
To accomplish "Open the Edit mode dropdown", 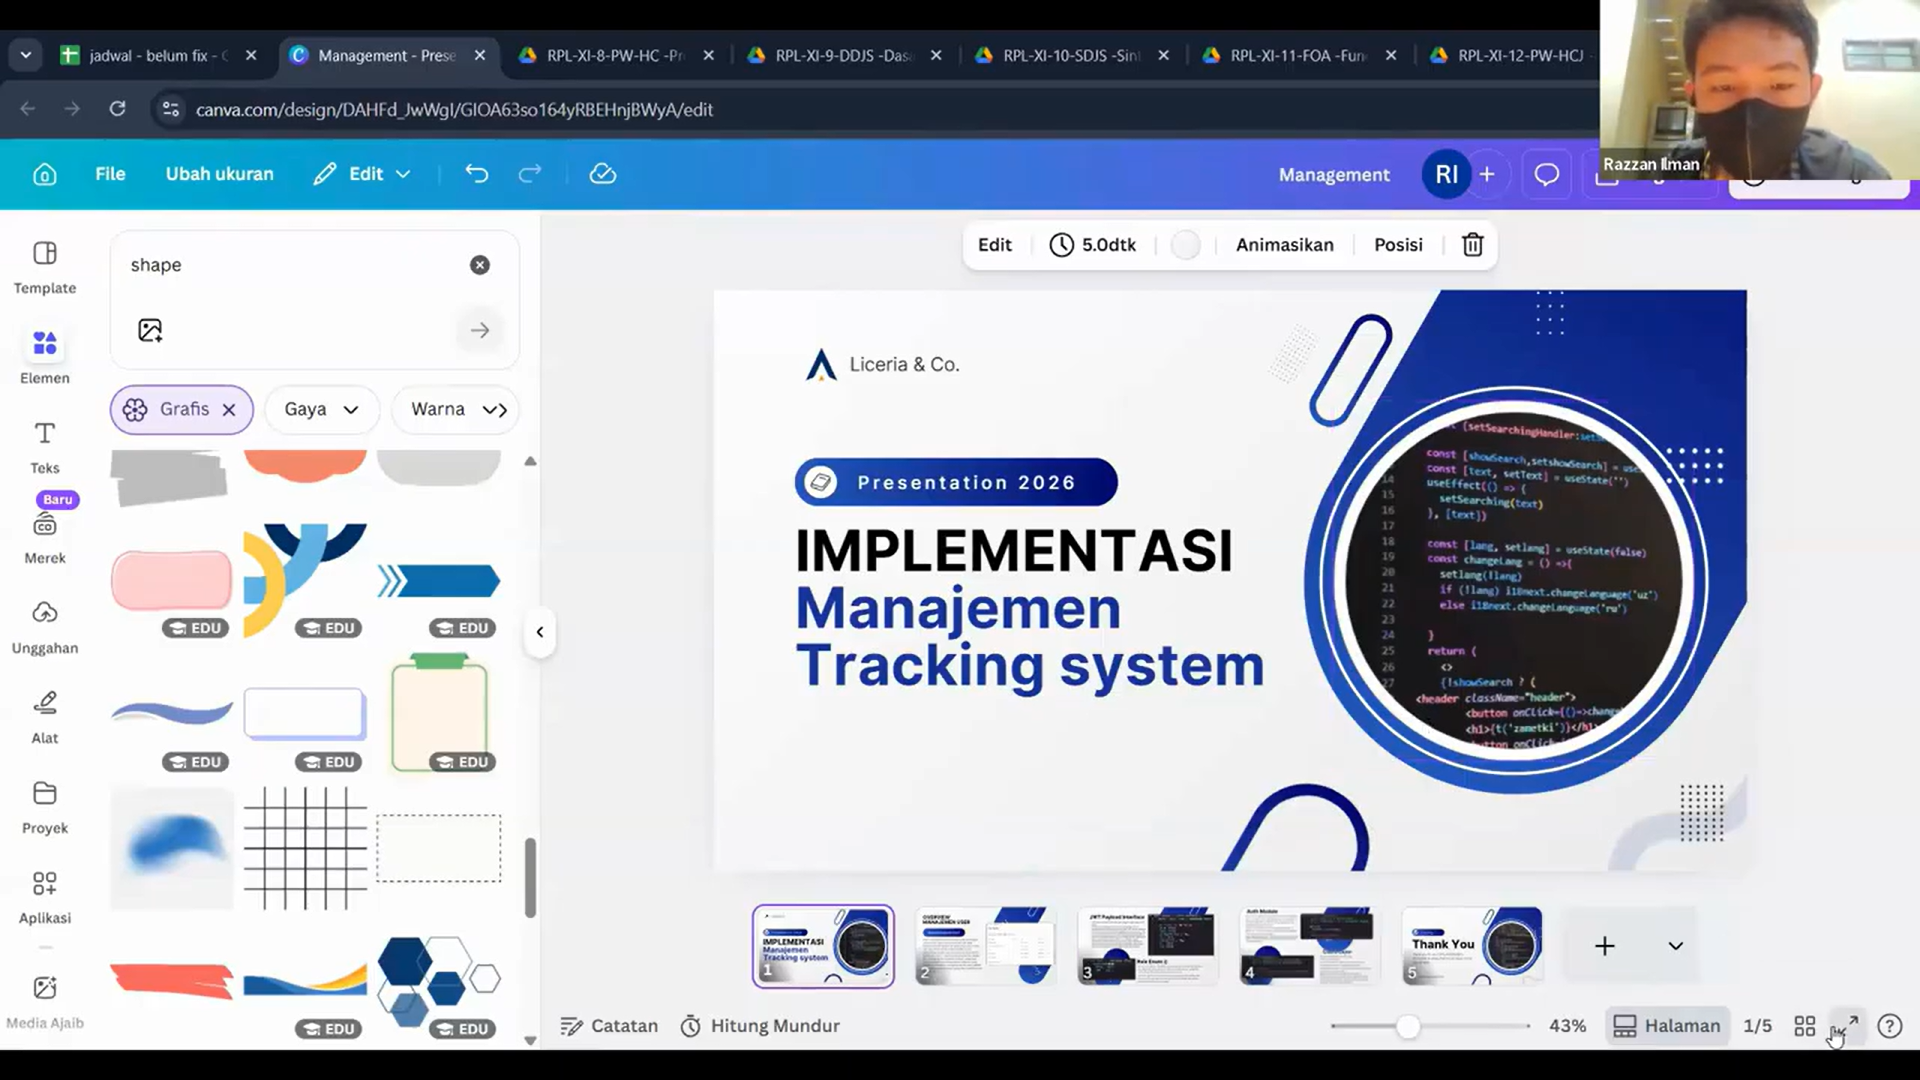I will point(364,174).
